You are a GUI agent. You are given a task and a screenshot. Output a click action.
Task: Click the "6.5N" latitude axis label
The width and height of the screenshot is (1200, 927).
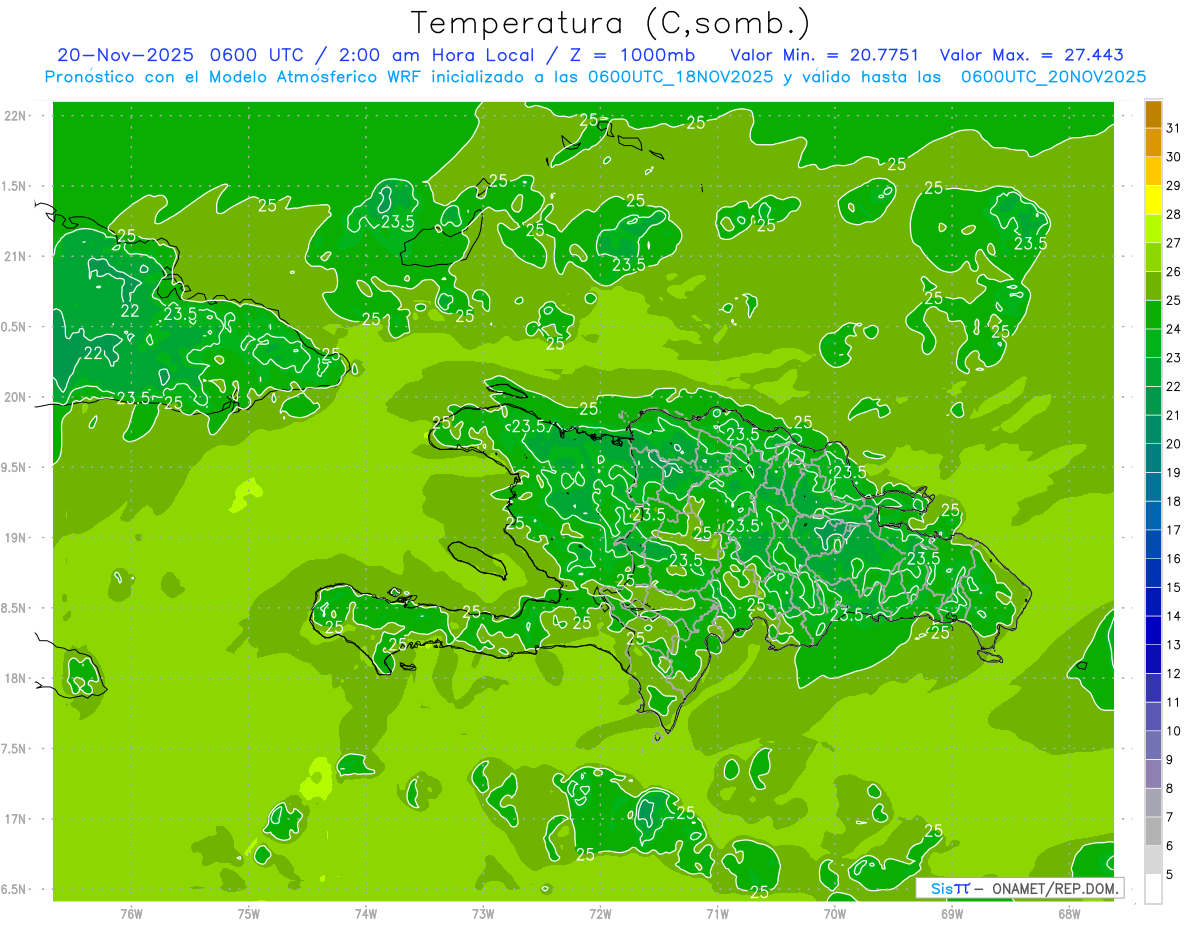click(x=15, y=889)
